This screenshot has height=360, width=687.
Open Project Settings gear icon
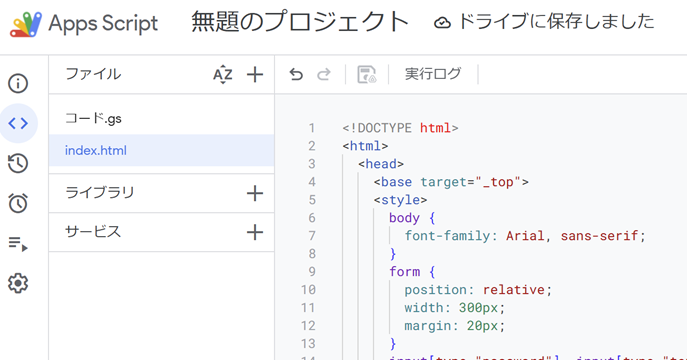point(18,283)
